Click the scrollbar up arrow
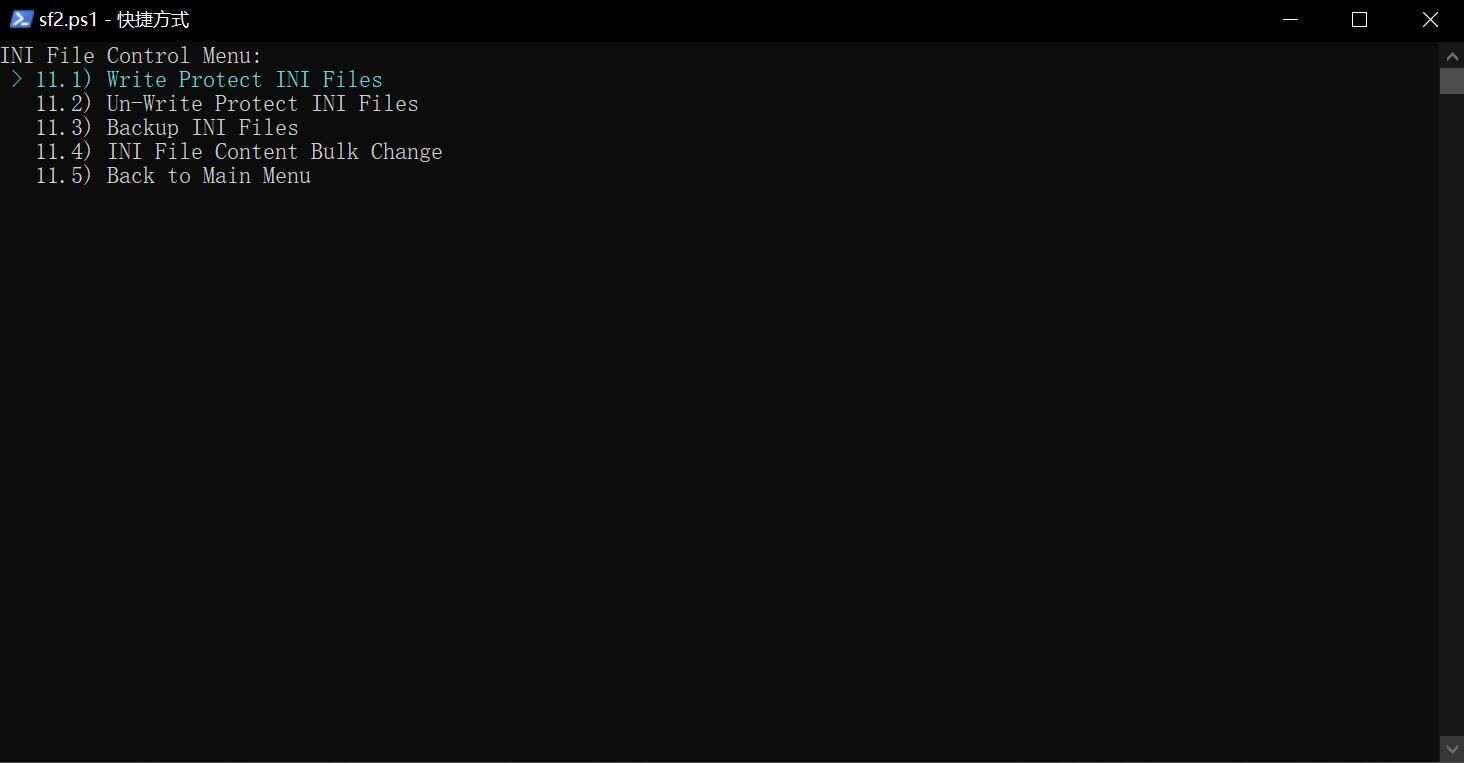1464x763 pixels. coord(1451,53)
